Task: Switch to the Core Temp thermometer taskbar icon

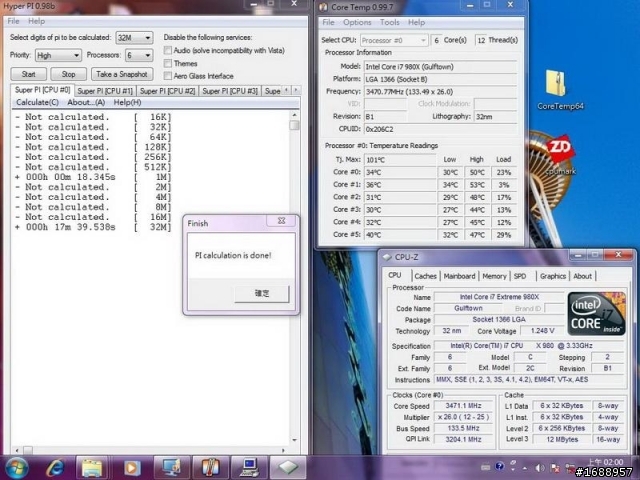Action: (210, 468)
